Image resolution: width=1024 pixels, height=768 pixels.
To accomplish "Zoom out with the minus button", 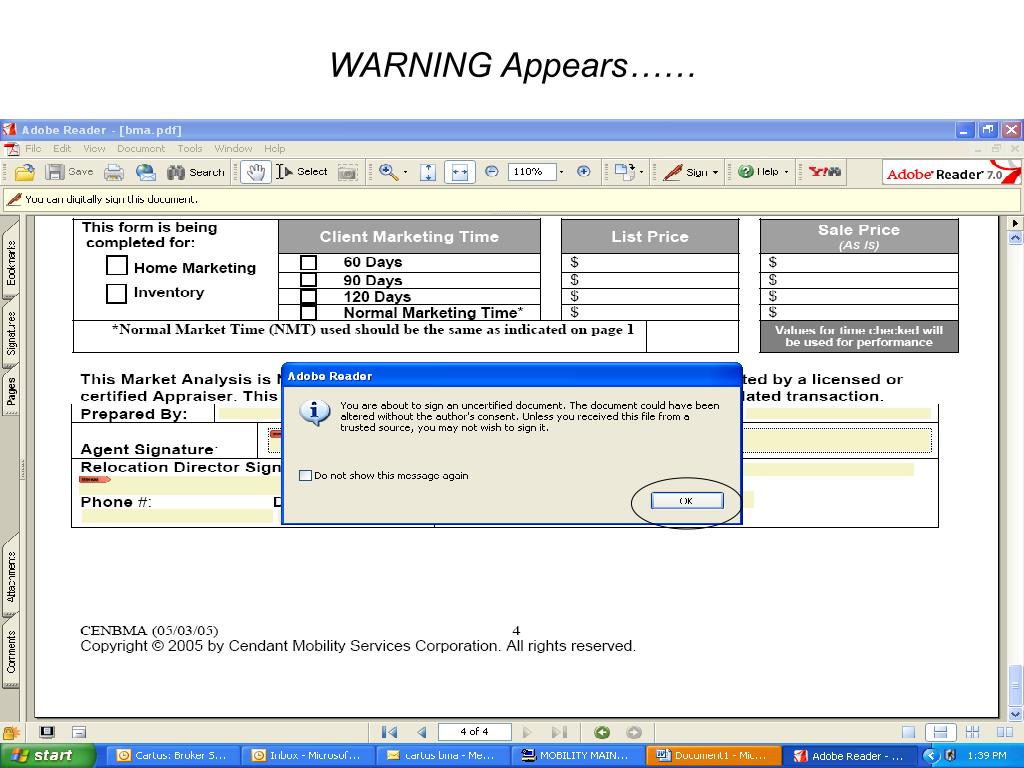I will [x=492, y=172].
